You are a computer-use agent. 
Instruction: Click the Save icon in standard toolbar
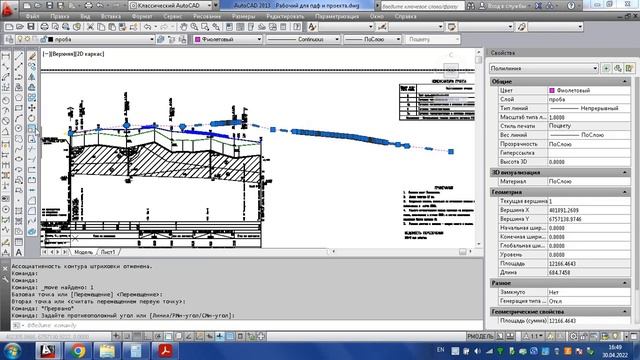(31, 27)
